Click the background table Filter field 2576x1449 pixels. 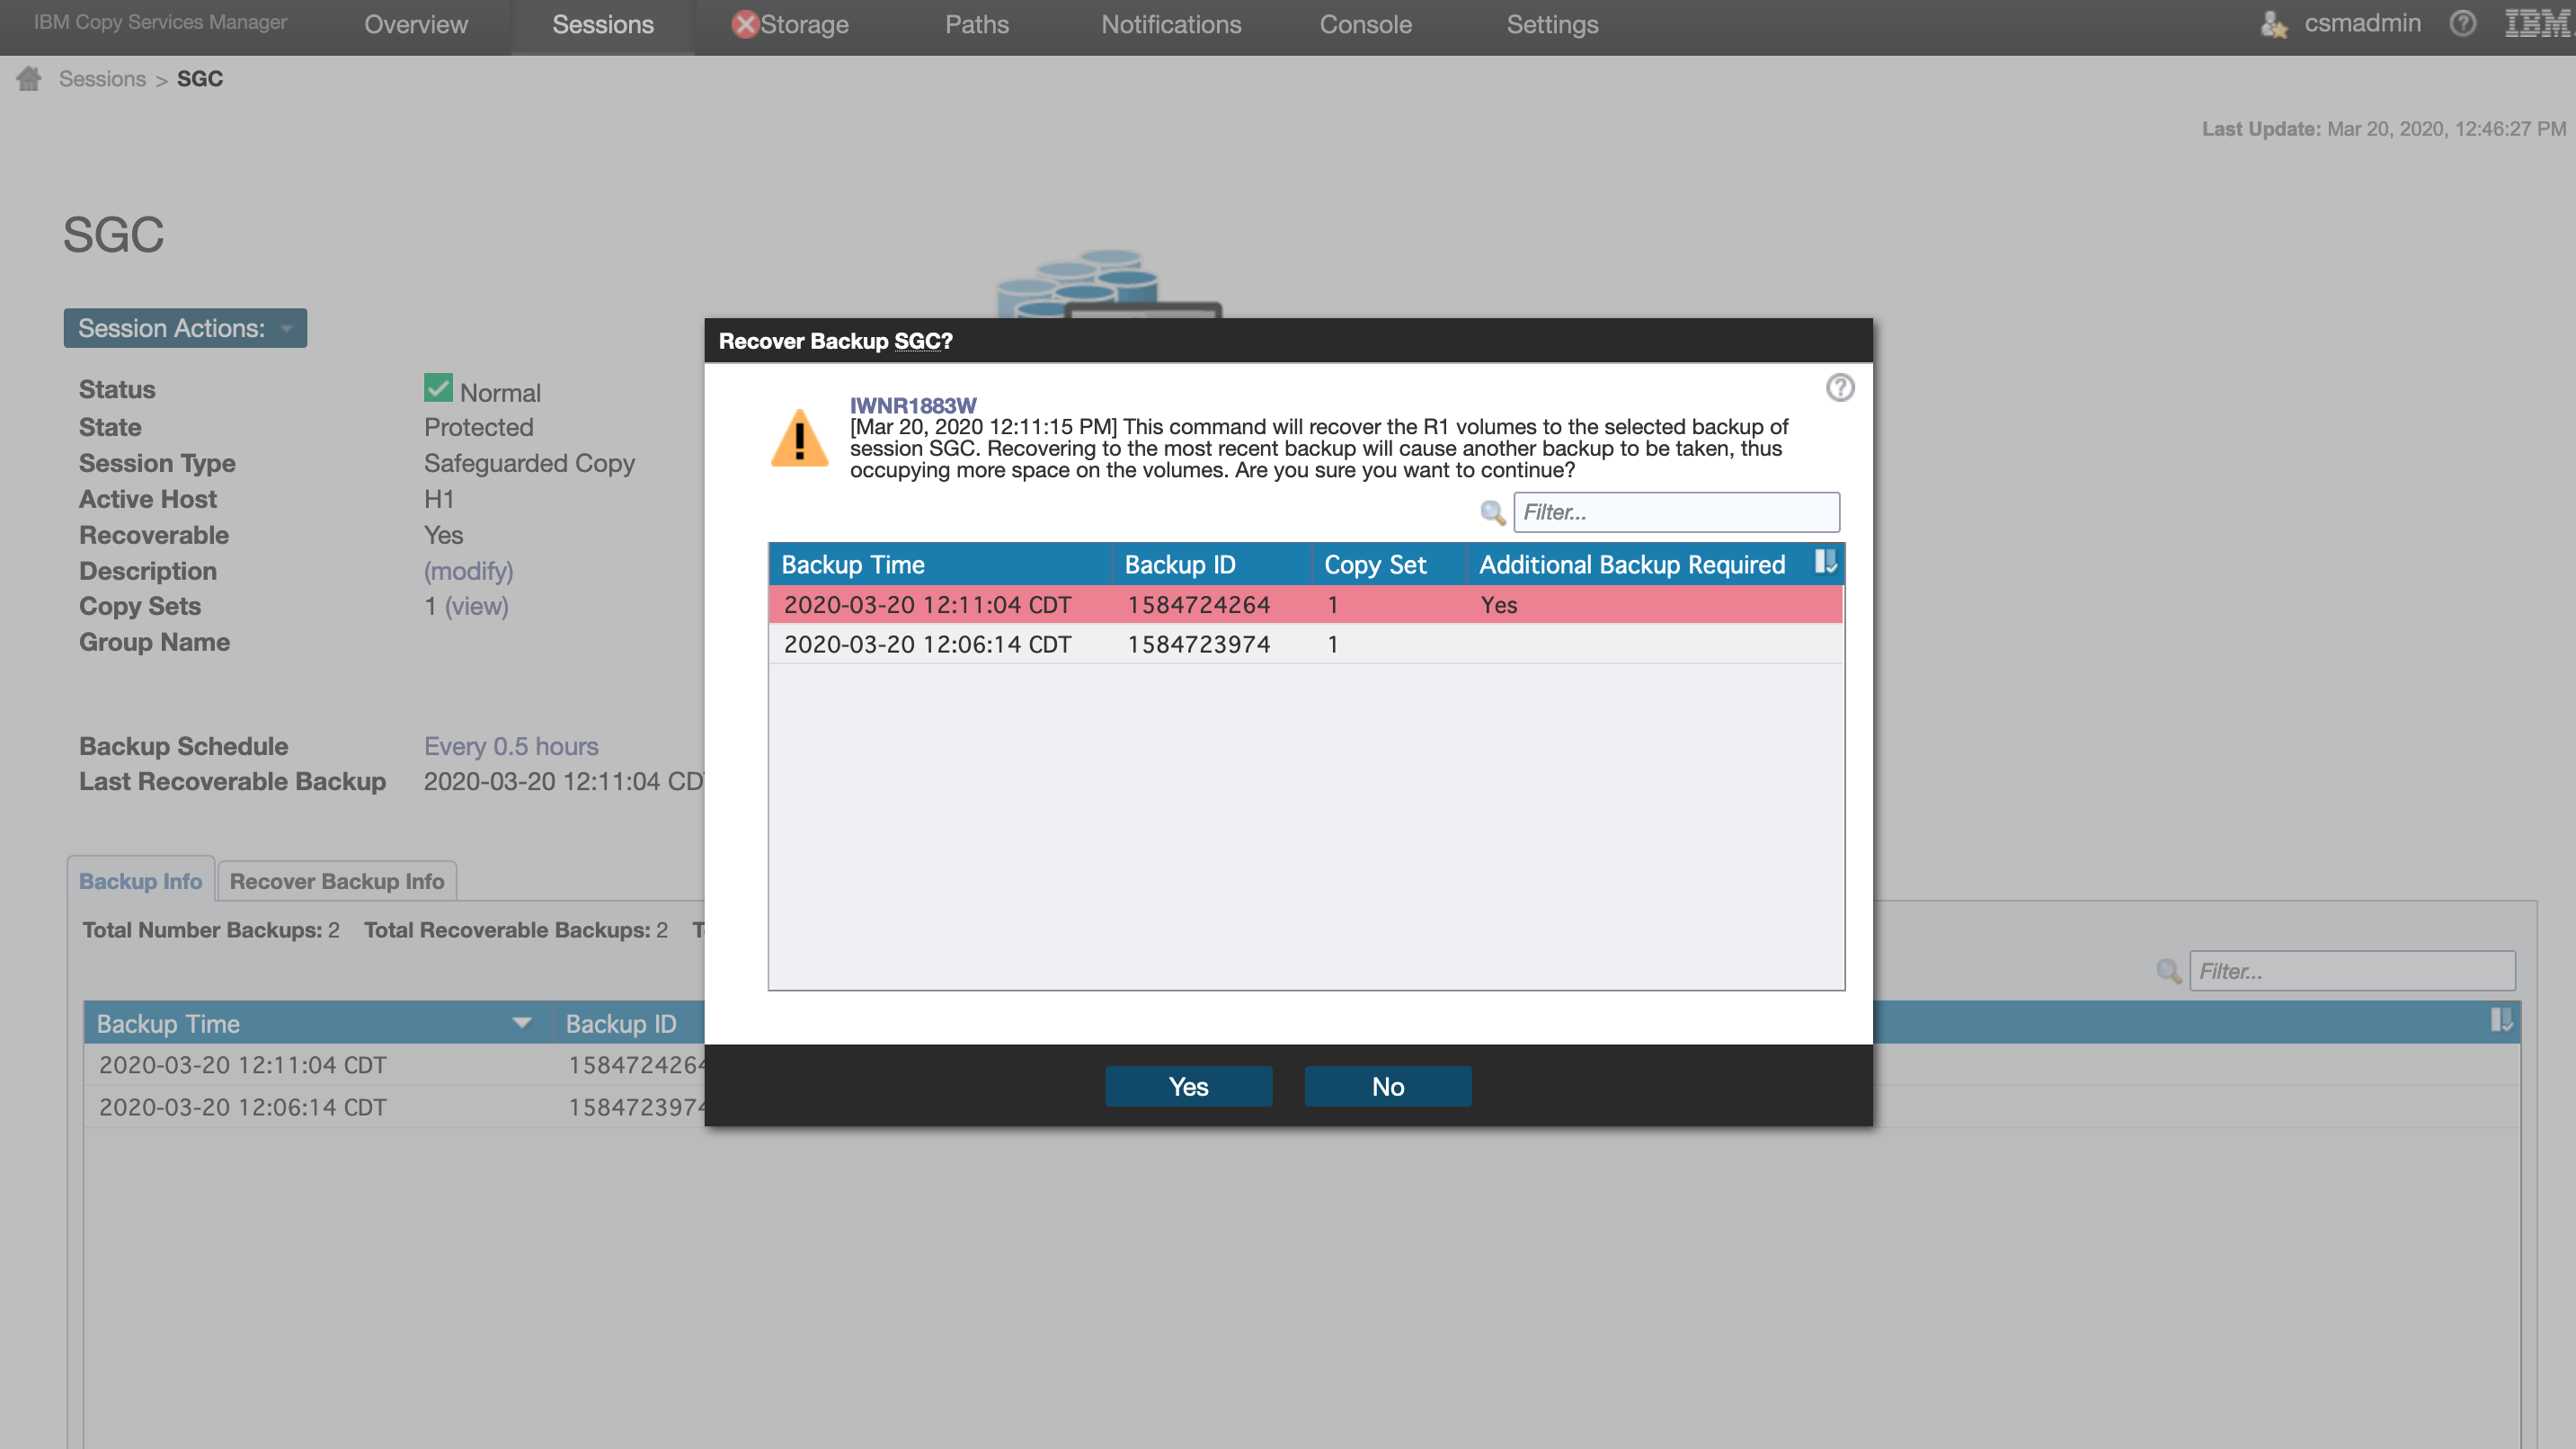[x=2352, y=970]
